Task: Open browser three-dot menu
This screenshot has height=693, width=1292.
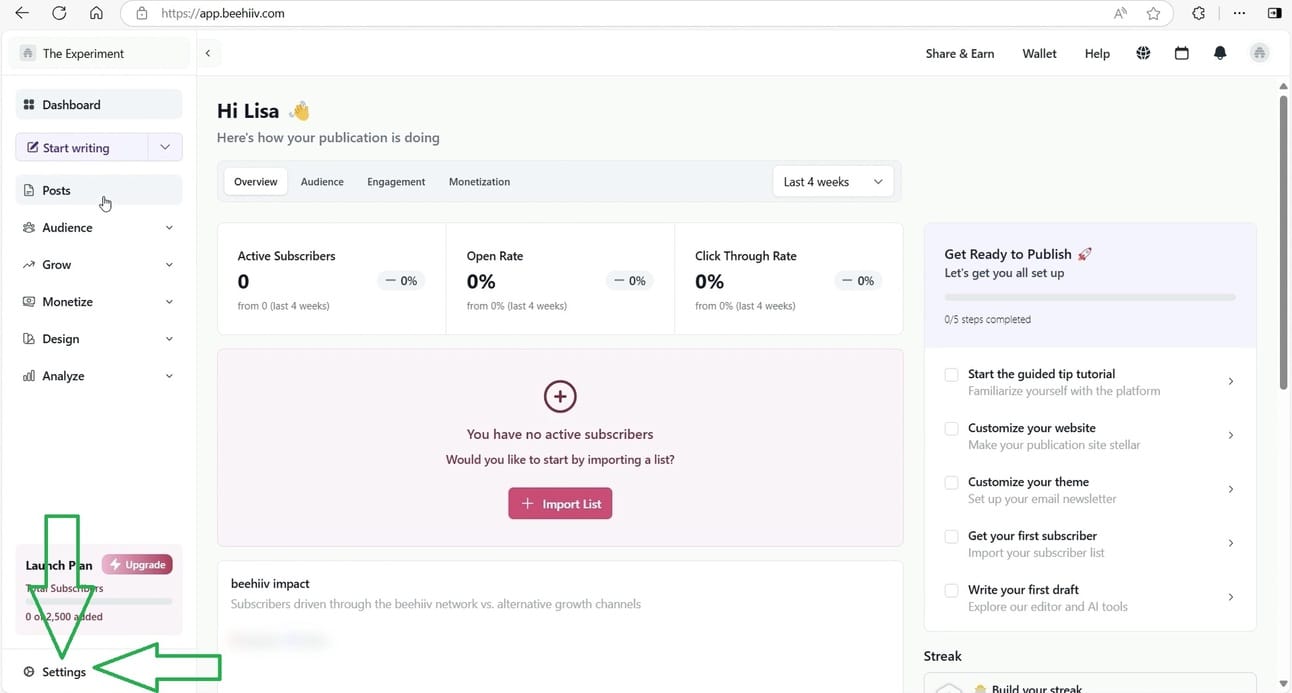Action: pos(1240,13)
